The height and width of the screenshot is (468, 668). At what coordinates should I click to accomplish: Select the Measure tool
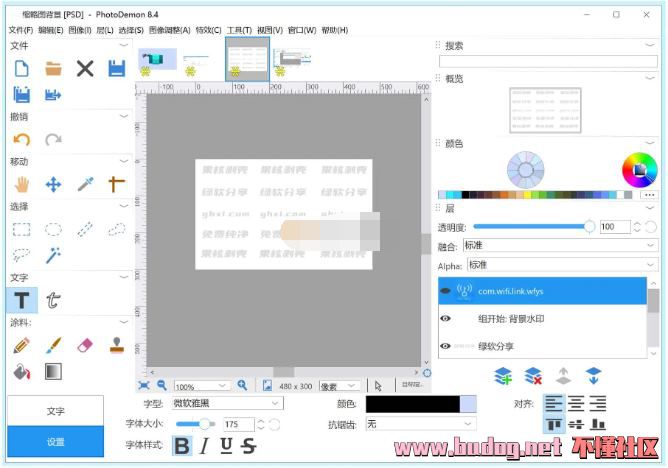[116, 184]
